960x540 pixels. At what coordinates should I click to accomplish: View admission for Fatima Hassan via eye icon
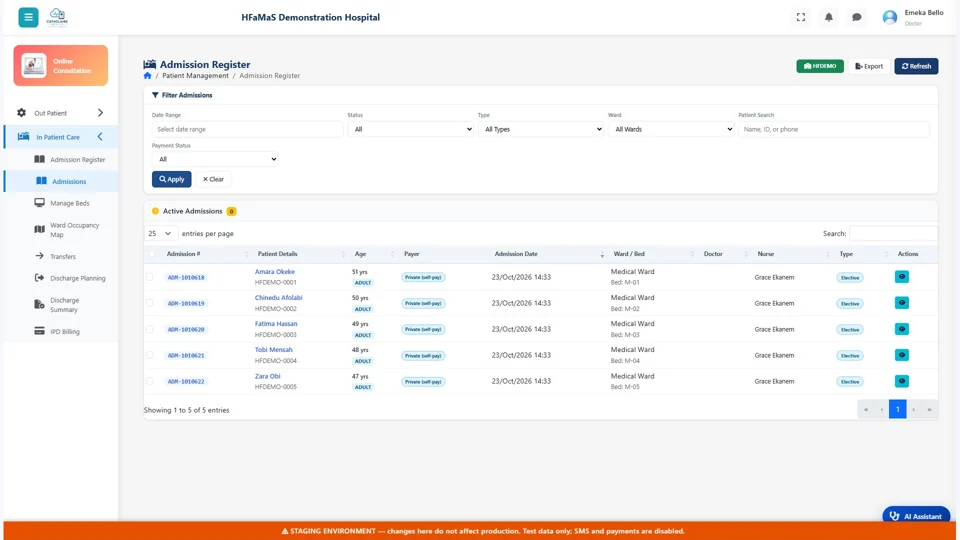pos(901,329)
